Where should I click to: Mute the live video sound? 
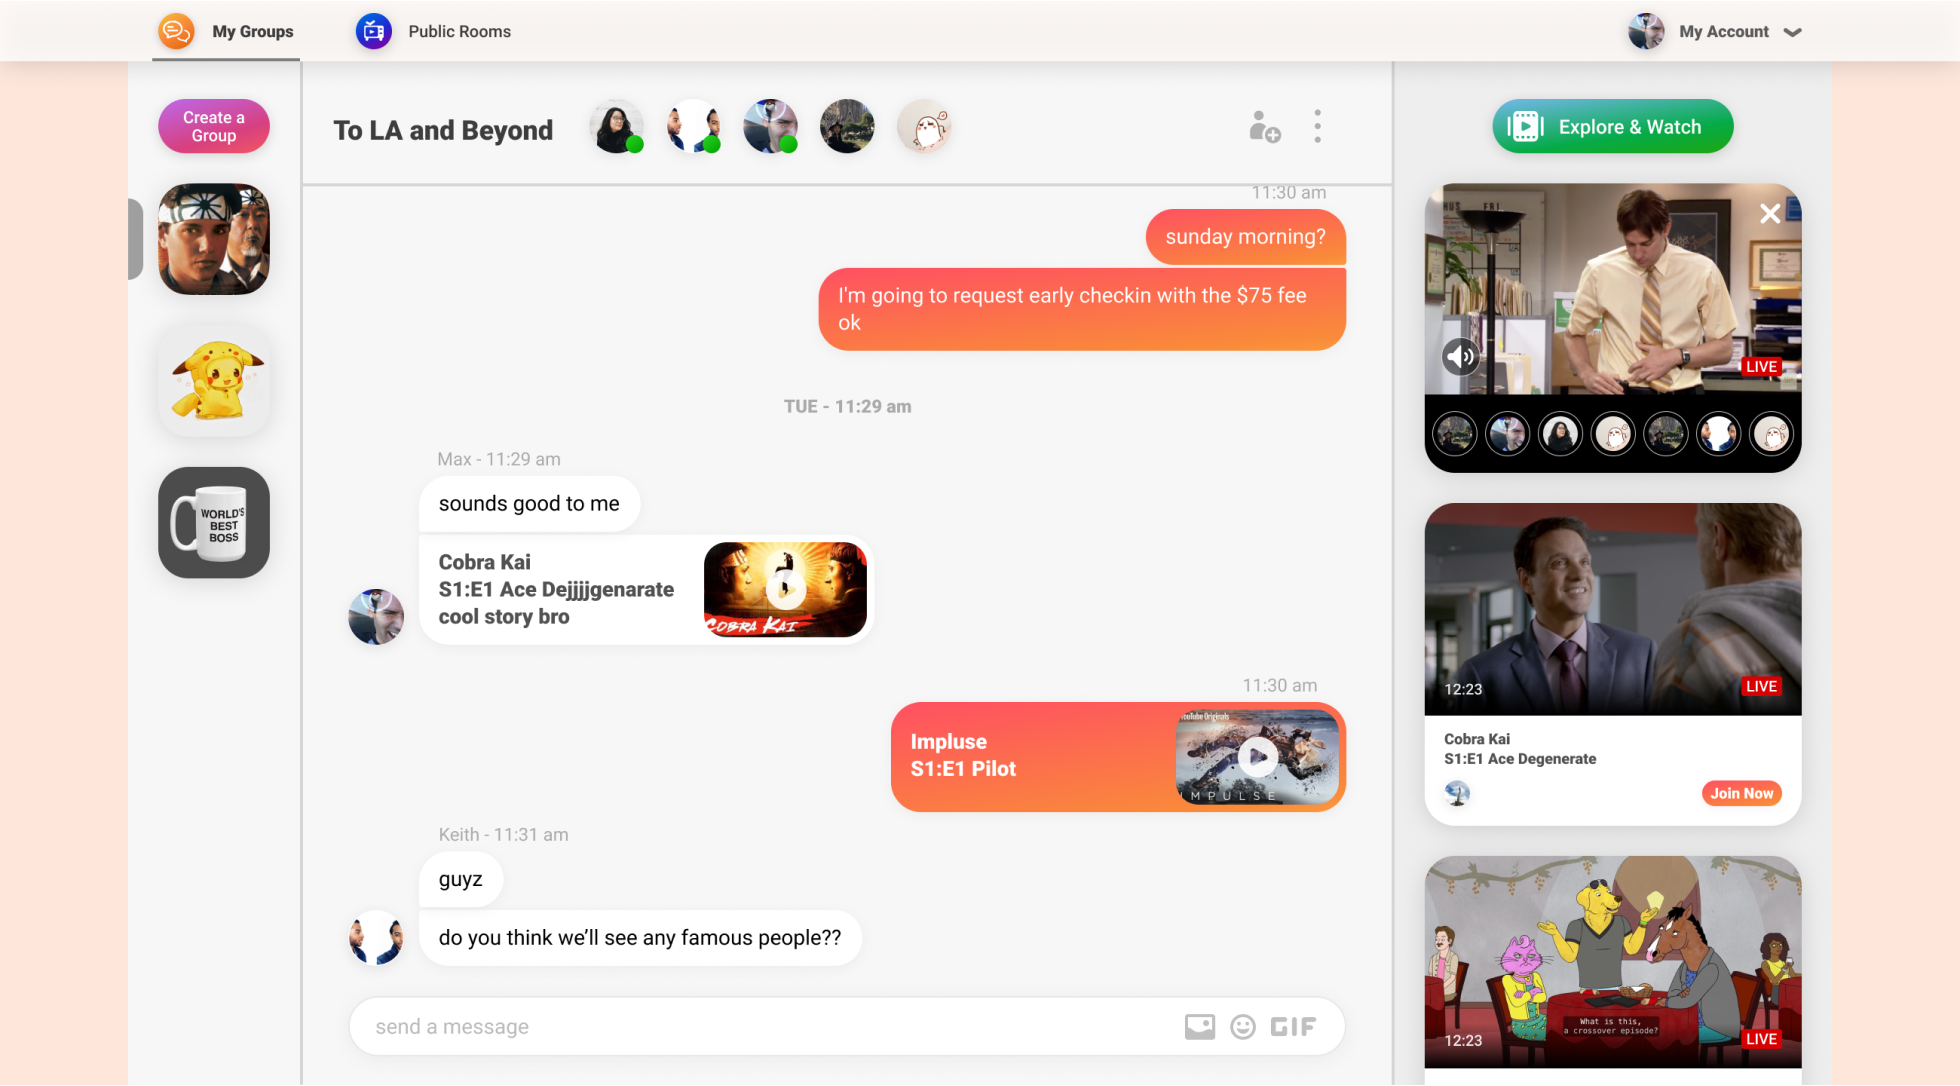[1461, 356]
